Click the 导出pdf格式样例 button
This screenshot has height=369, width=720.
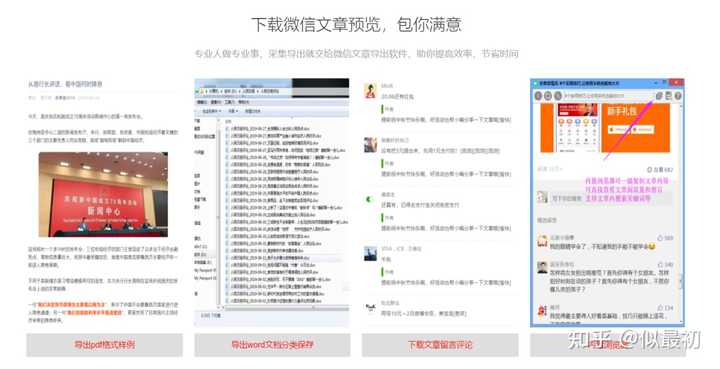[x=105, y=345]
